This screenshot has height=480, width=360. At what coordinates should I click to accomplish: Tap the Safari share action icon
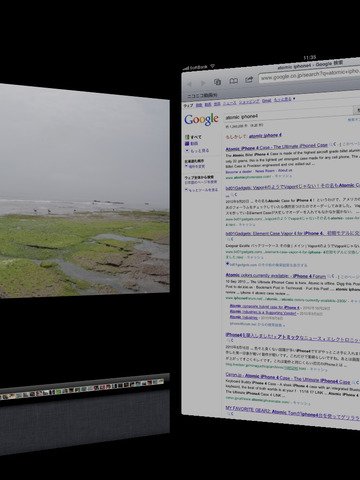249,80
